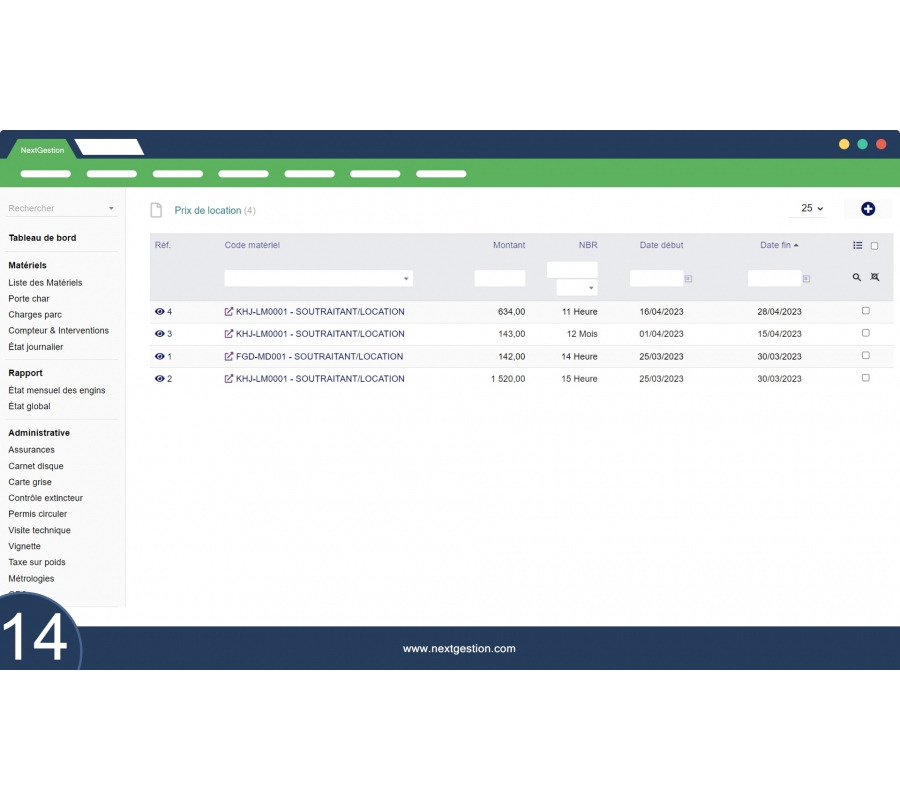Sort table by Date fin column header
The height and width of the screenshot is (800, 900).
coord(778,245)
